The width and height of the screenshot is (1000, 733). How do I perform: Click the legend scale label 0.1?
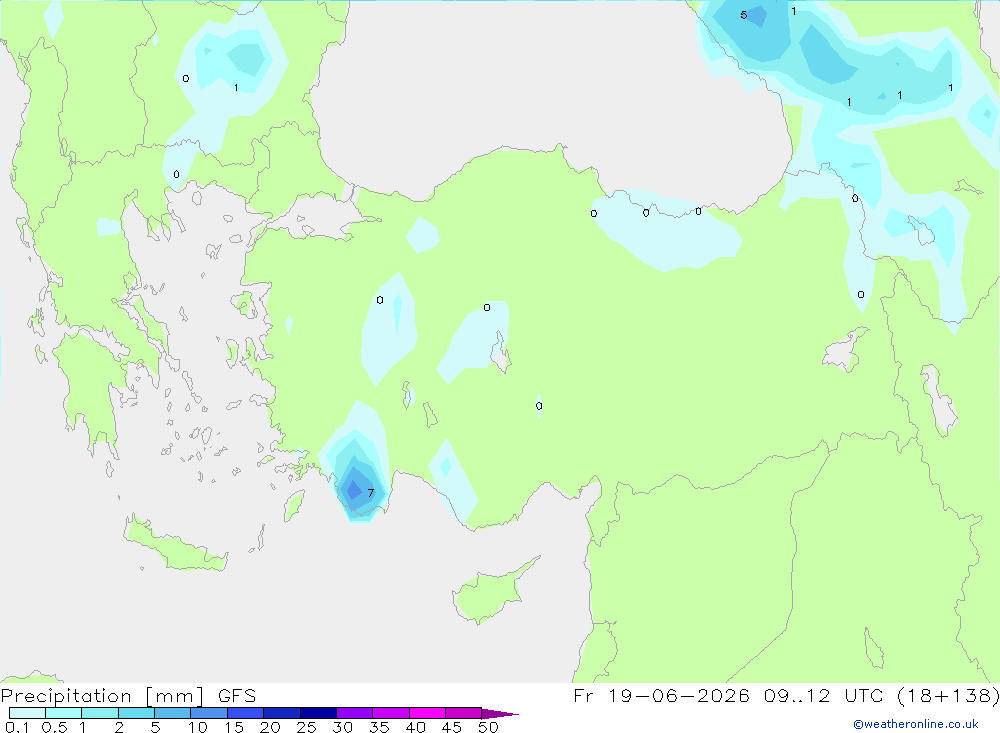pos(17,727)
